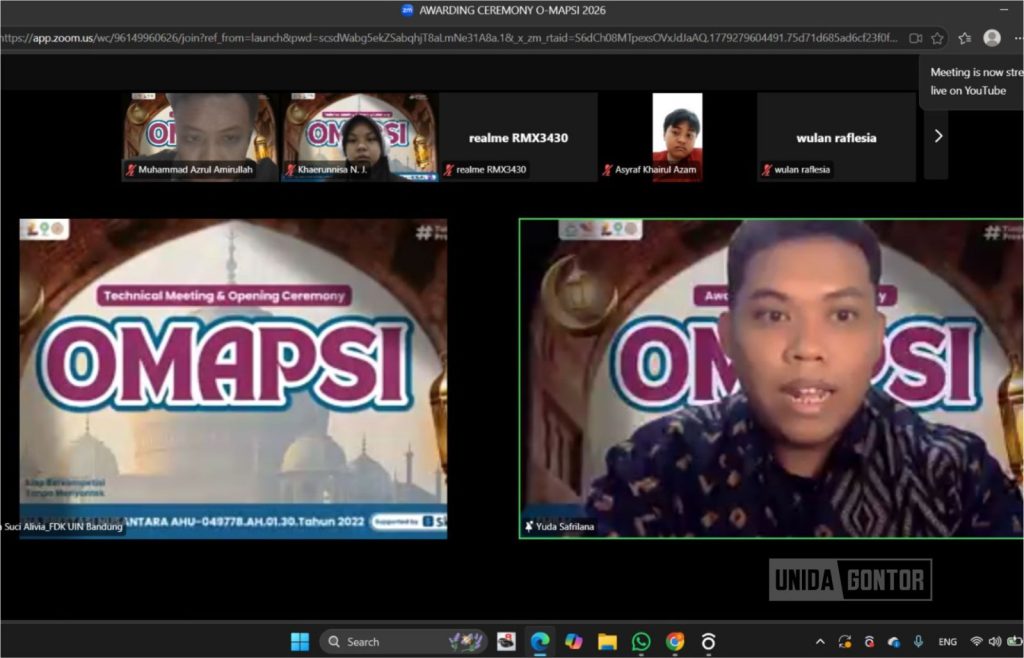This screenshot has height=658, width=1024.
Task: Click muted mic icon beside Asyraf Khairul Azam
Action: [x=608, y=170]
